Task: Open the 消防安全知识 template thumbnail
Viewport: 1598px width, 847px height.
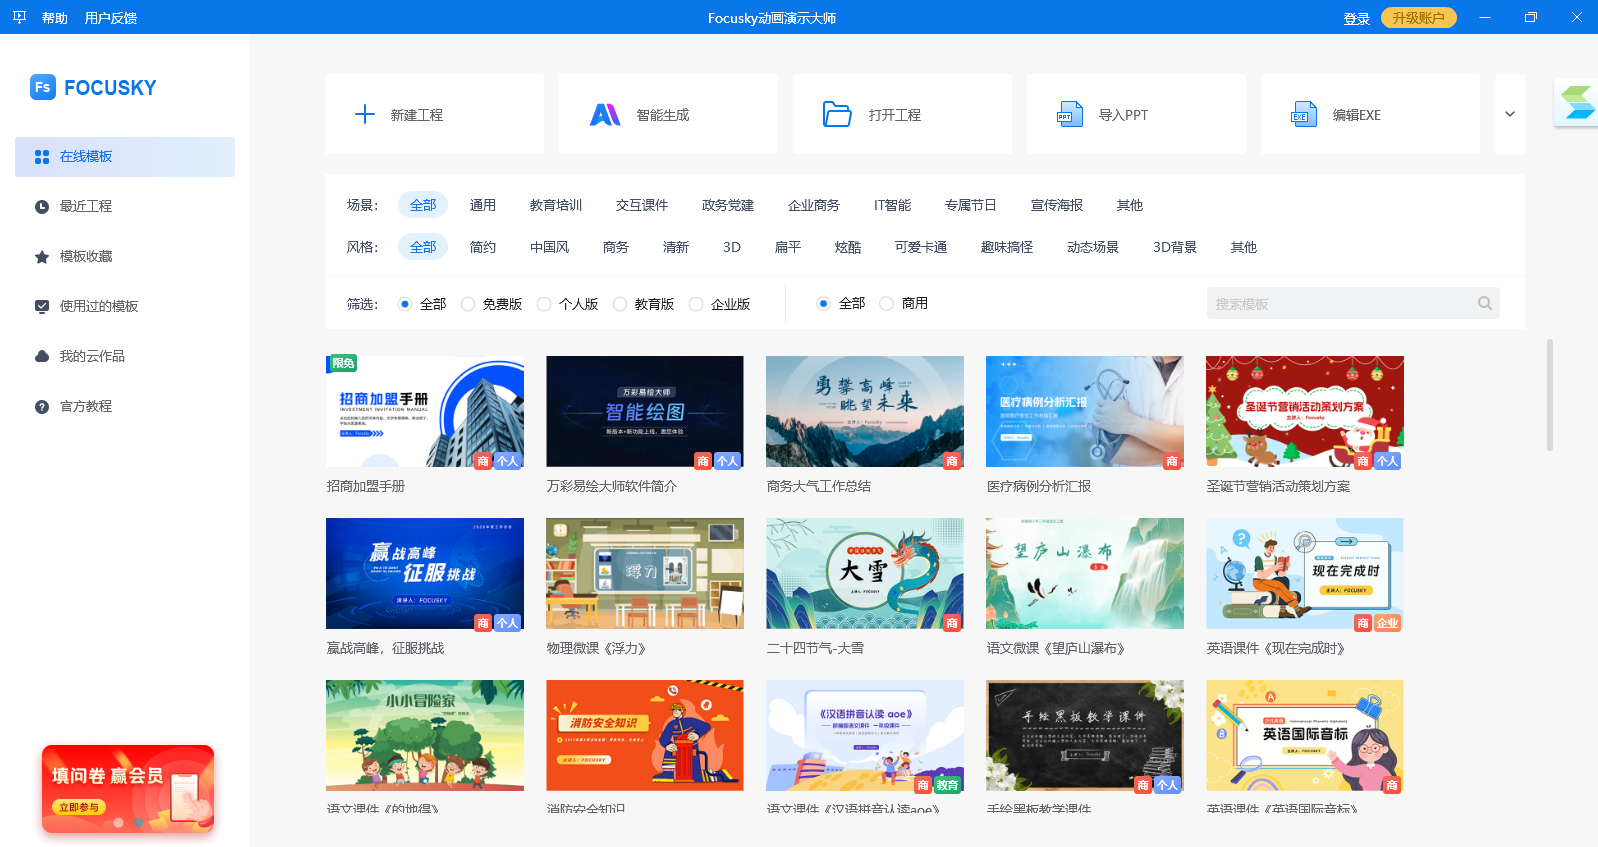Action: 645,735
